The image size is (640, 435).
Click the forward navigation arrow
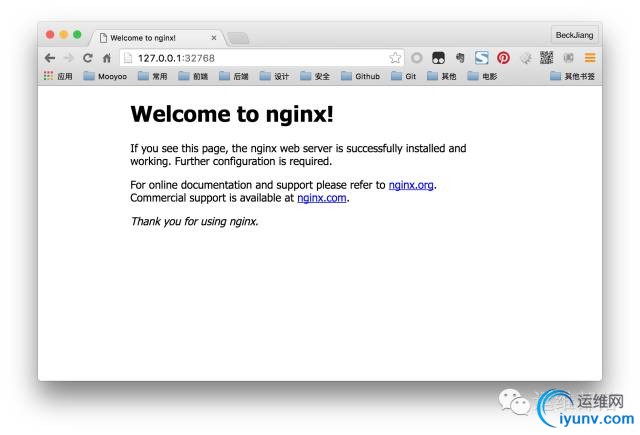click(x=69, y=58)
